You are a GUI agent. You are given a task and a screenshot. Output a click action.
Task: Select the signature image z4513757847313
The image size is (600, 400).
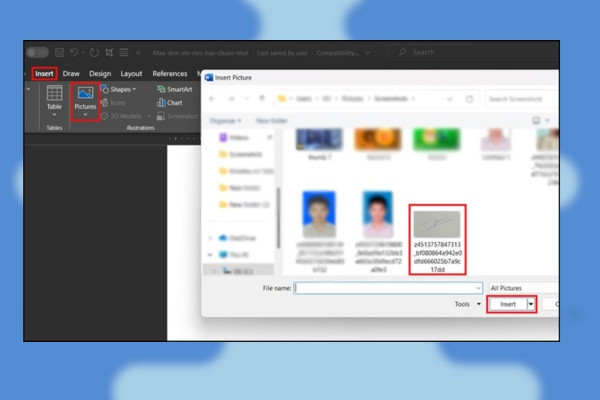[437, 240]
